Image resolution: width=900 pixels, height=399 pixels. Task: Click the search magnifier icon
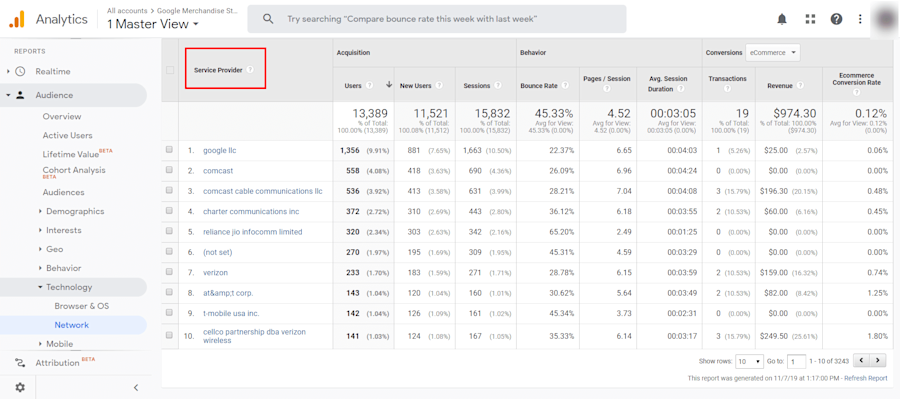267,19
